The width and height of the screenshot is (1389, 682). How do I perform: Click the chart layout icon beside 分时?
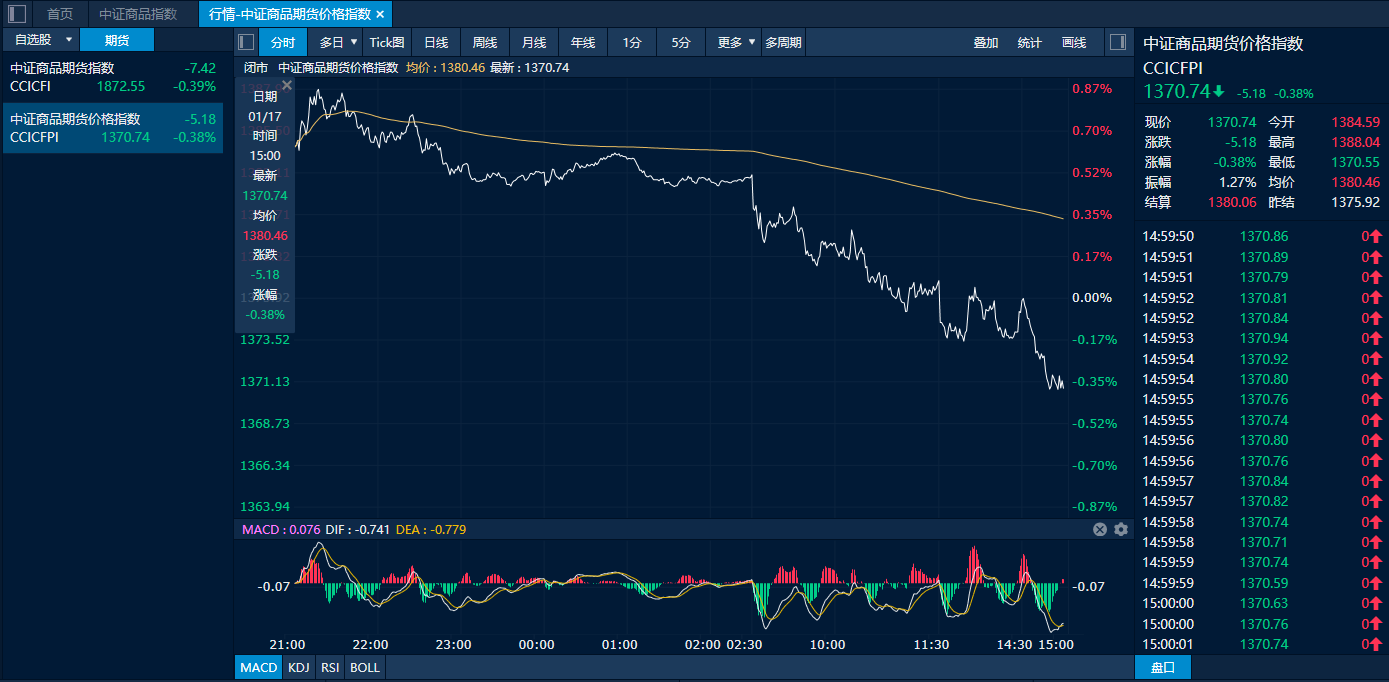247,42
